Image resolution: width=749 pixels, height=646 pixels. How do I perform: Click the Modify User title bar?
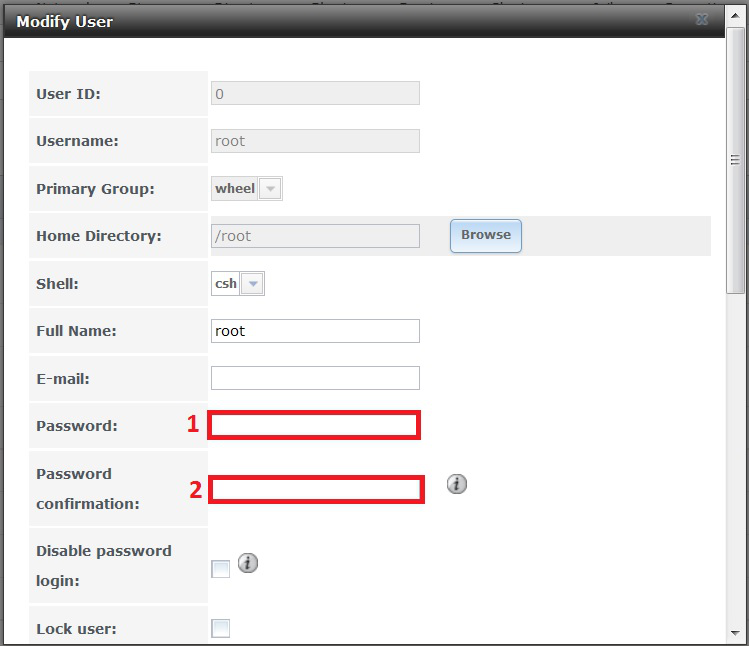pyautogui.click(x=350, y=20)
